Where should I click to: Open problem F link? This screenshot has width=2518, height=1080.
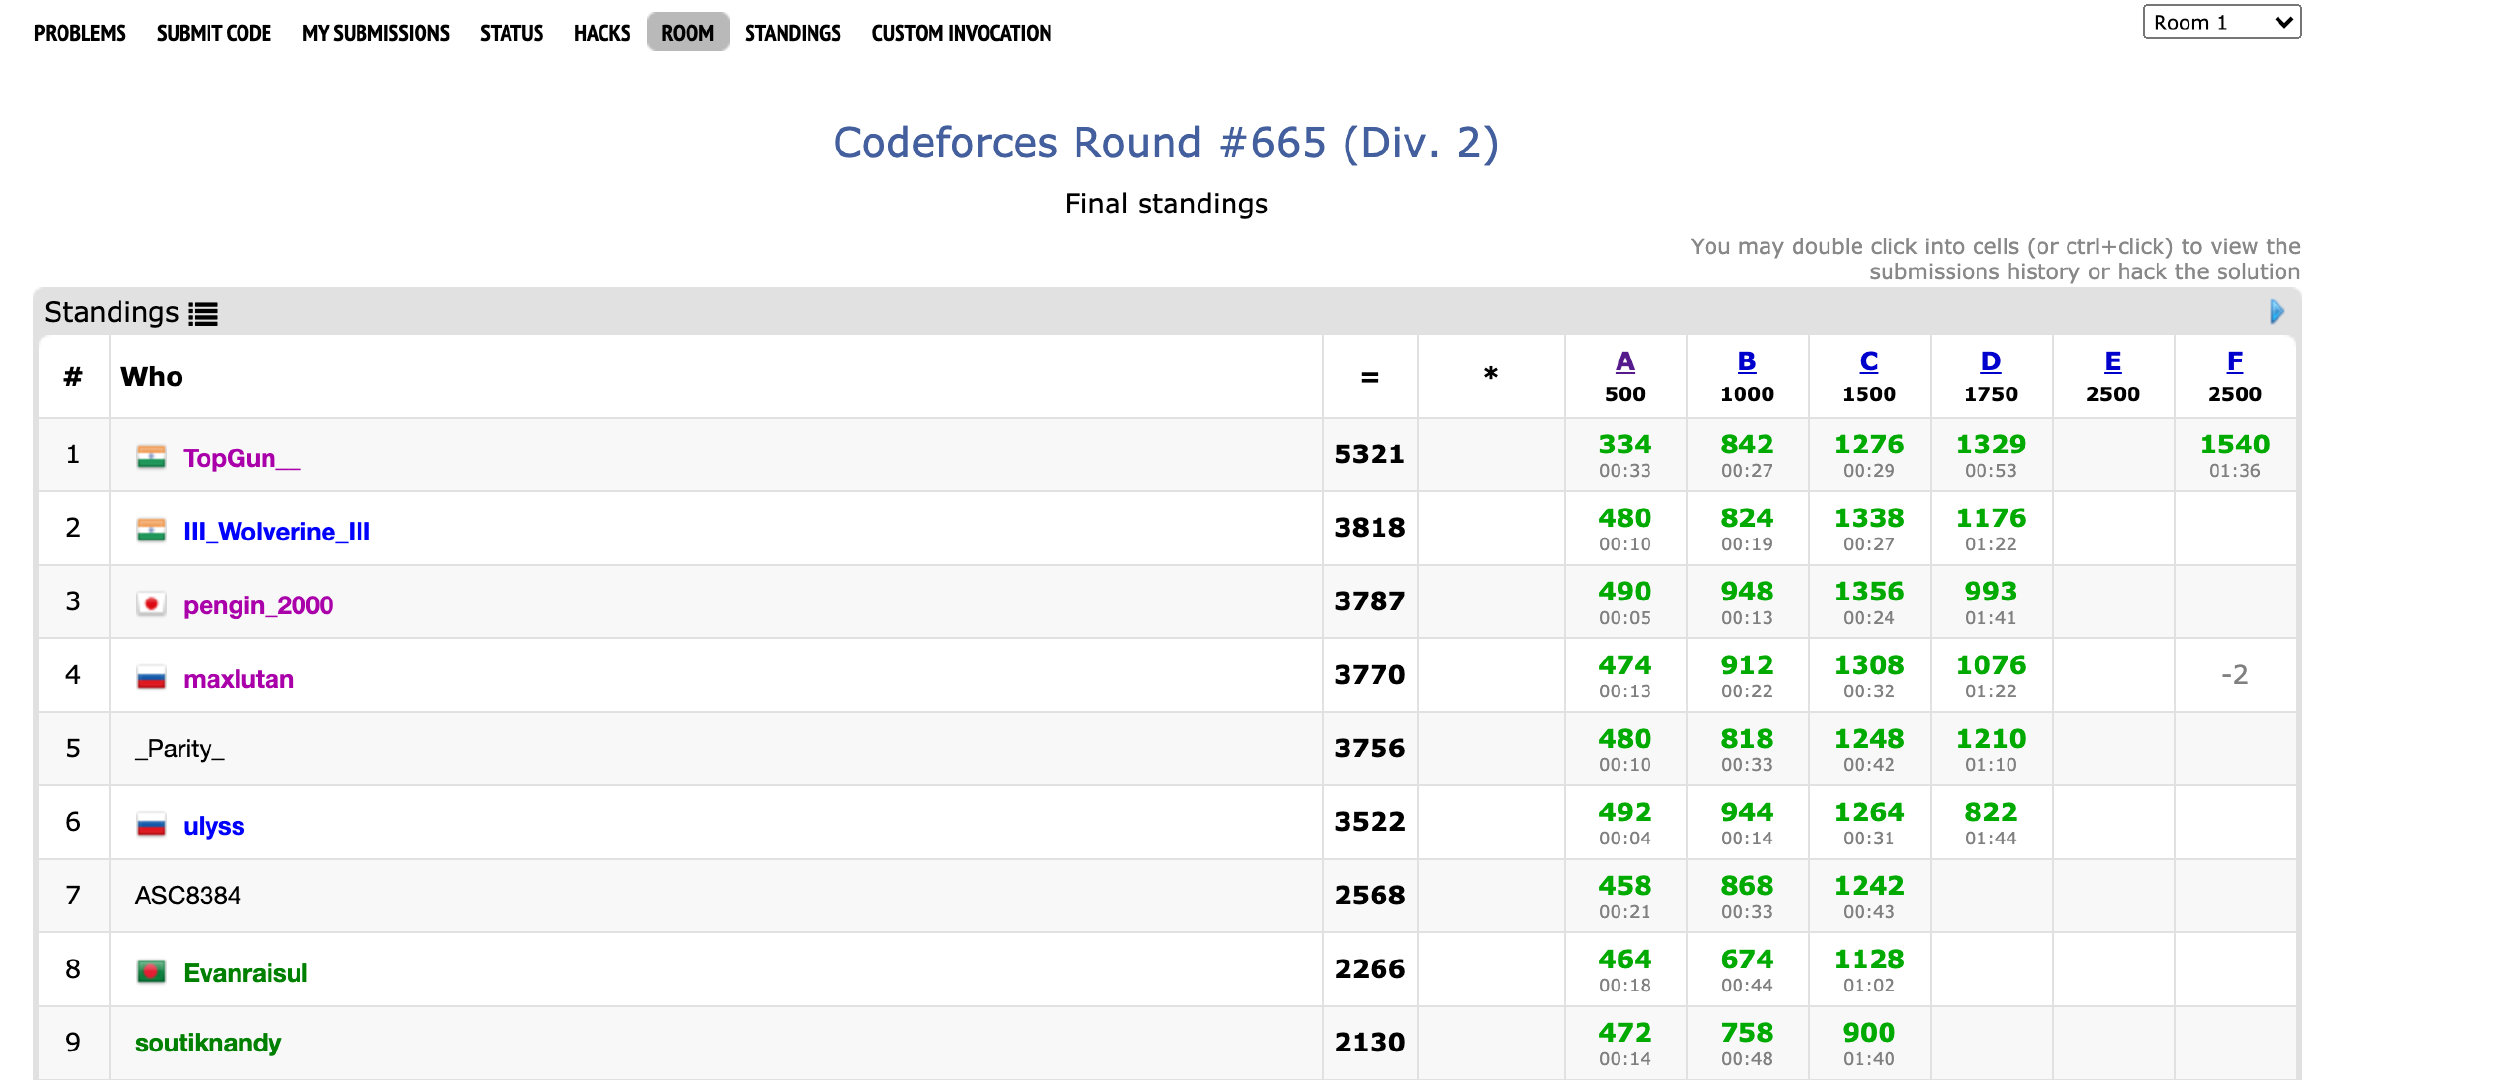(2235, 361)
